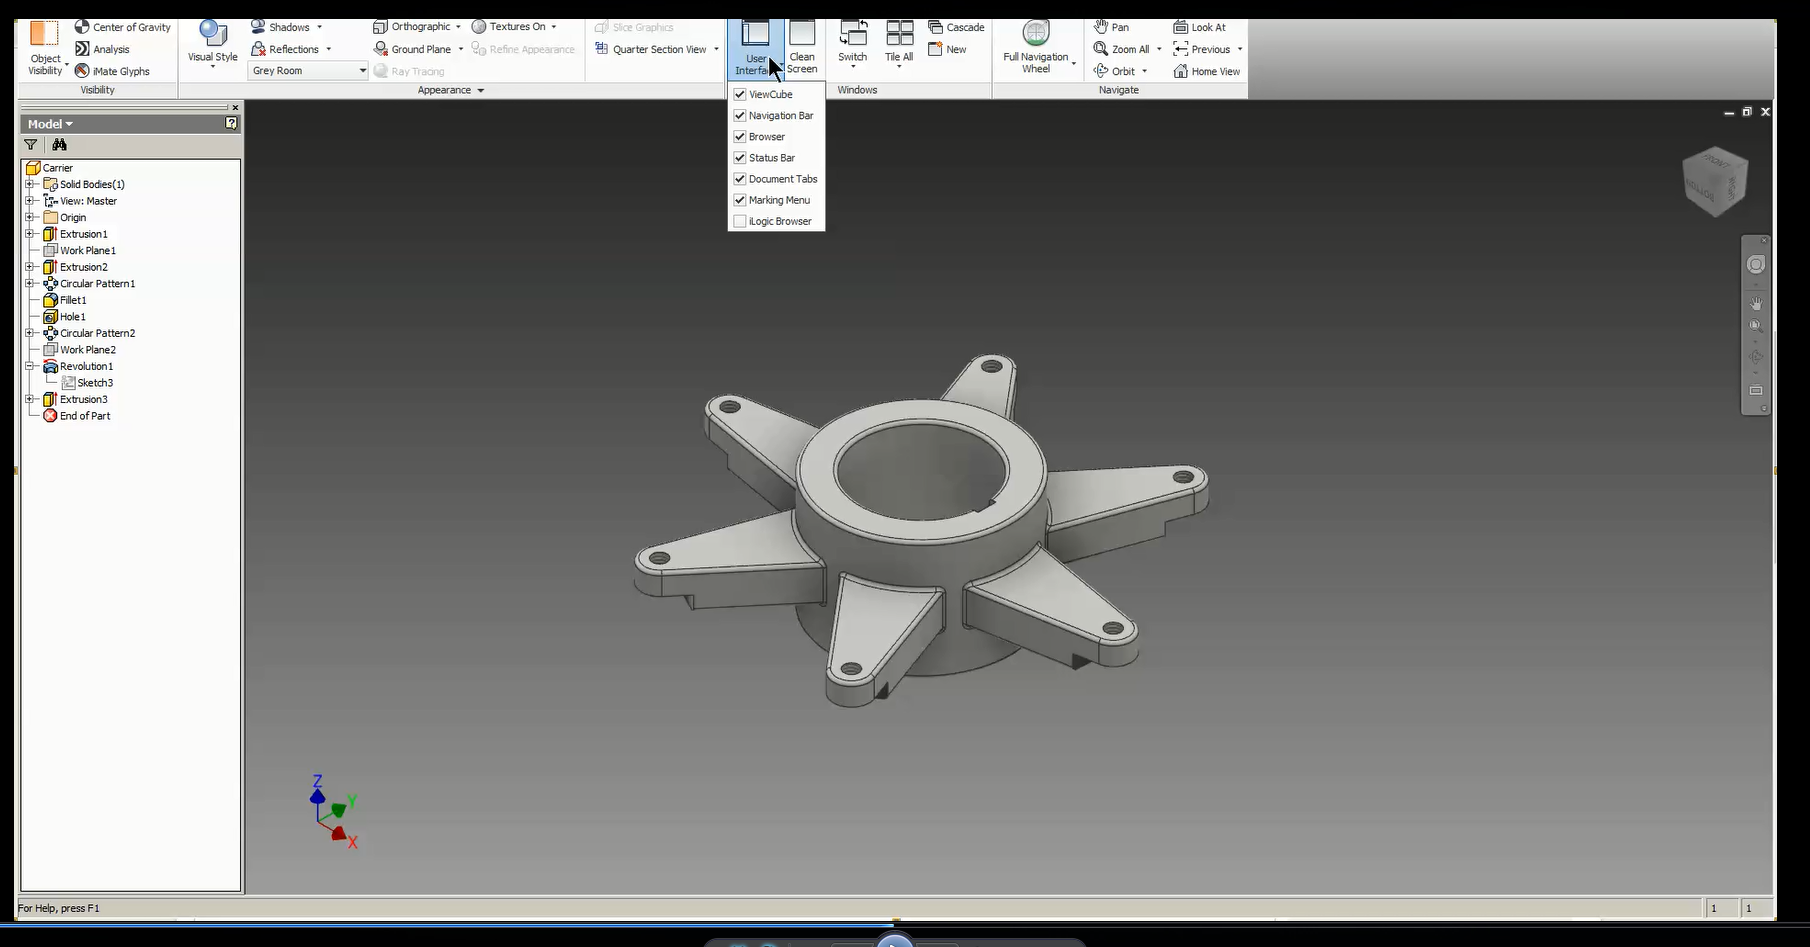This screenshot has width=1810, height=947.
Task: Click the Zoom All navigation icon
Action: (1120, 48)
